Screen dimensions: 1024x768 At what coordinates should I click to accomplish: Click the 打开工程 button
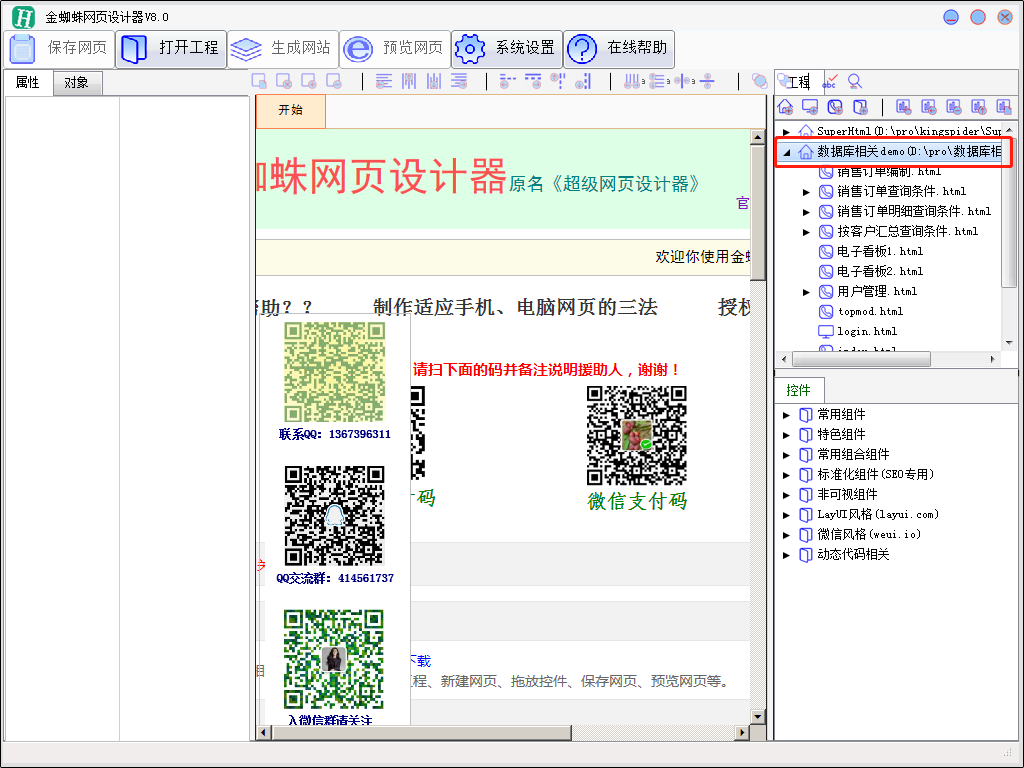coord(171,48)
